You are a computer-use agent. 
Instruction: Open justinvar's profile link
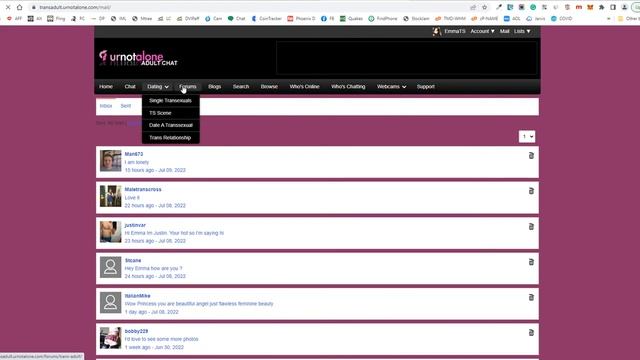(135, 225)
